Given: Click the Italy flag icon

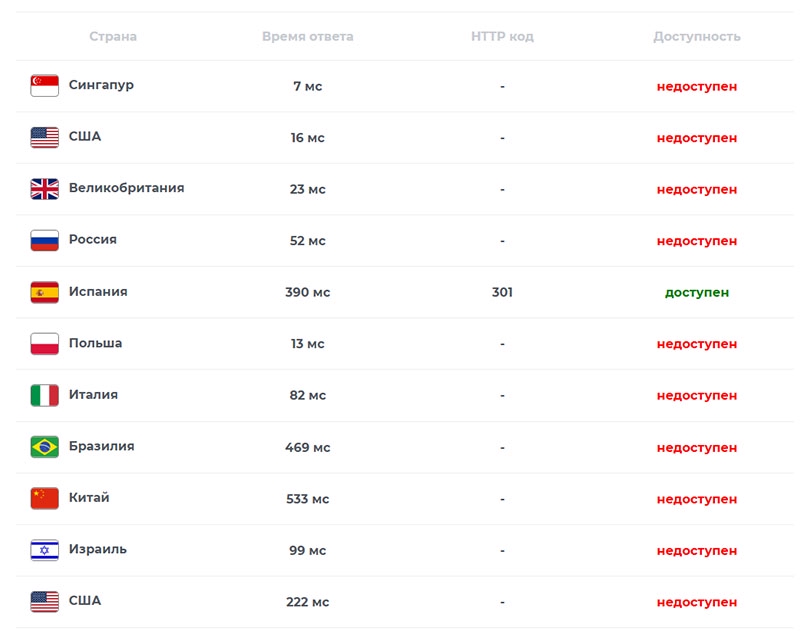Looking at the screenshot, I should pos(44,395).
